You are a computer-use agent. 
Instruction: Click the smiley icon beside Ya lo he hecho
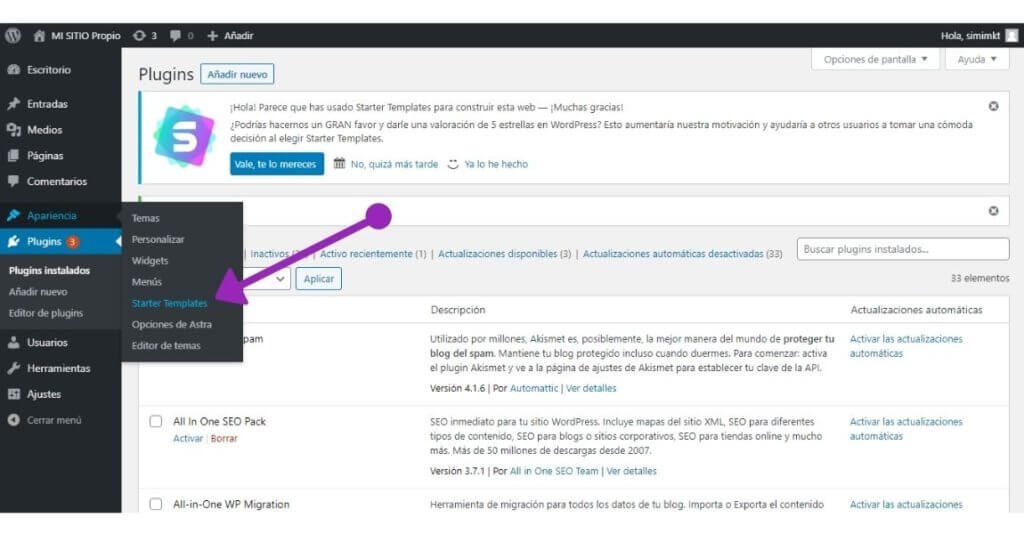click(x=453, y=165)
